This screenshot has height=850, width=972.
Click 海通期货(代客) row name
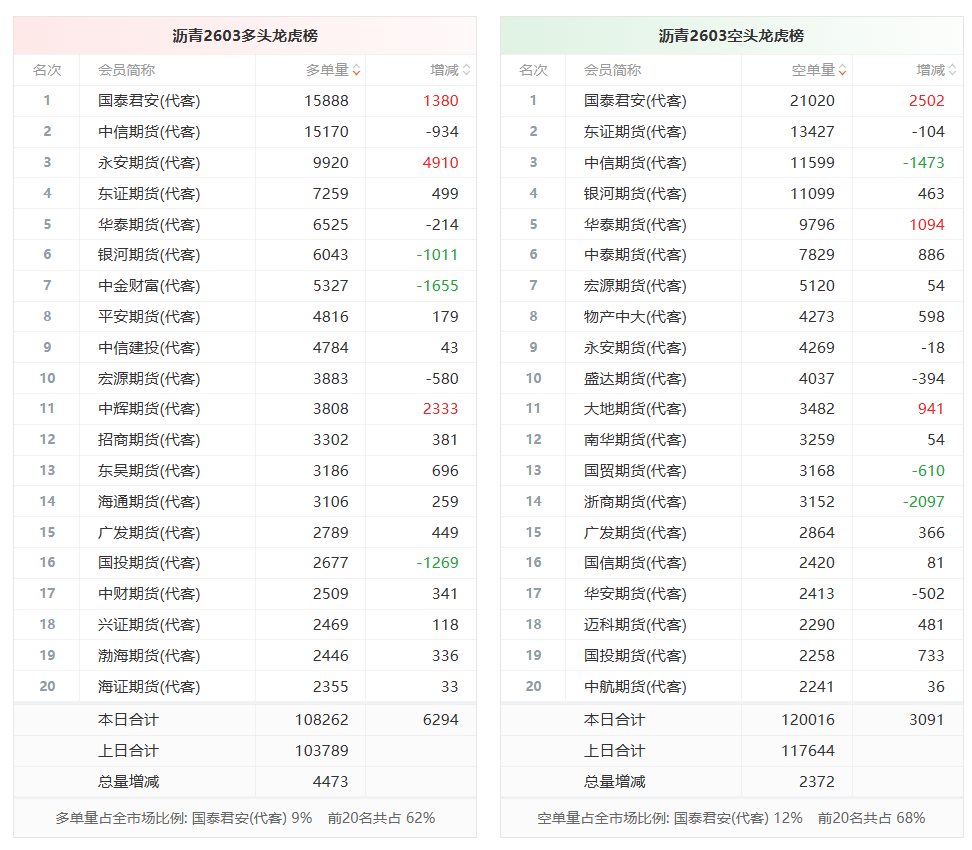149,502
